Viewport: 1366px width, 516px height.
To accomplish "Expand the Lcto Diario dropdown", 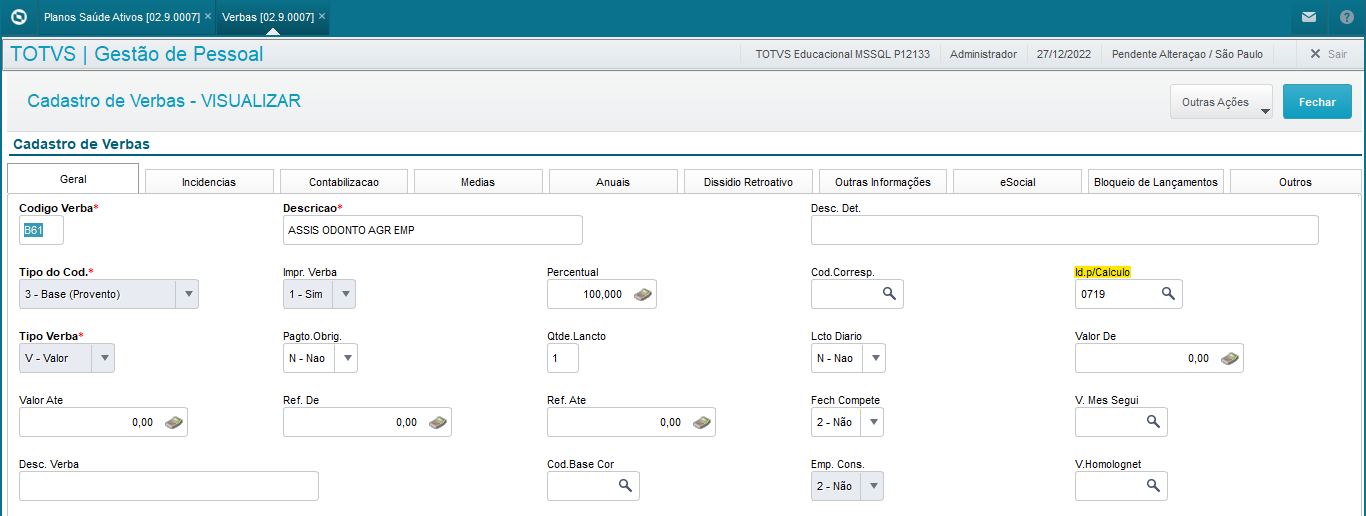I will click(x=874, y=358).
